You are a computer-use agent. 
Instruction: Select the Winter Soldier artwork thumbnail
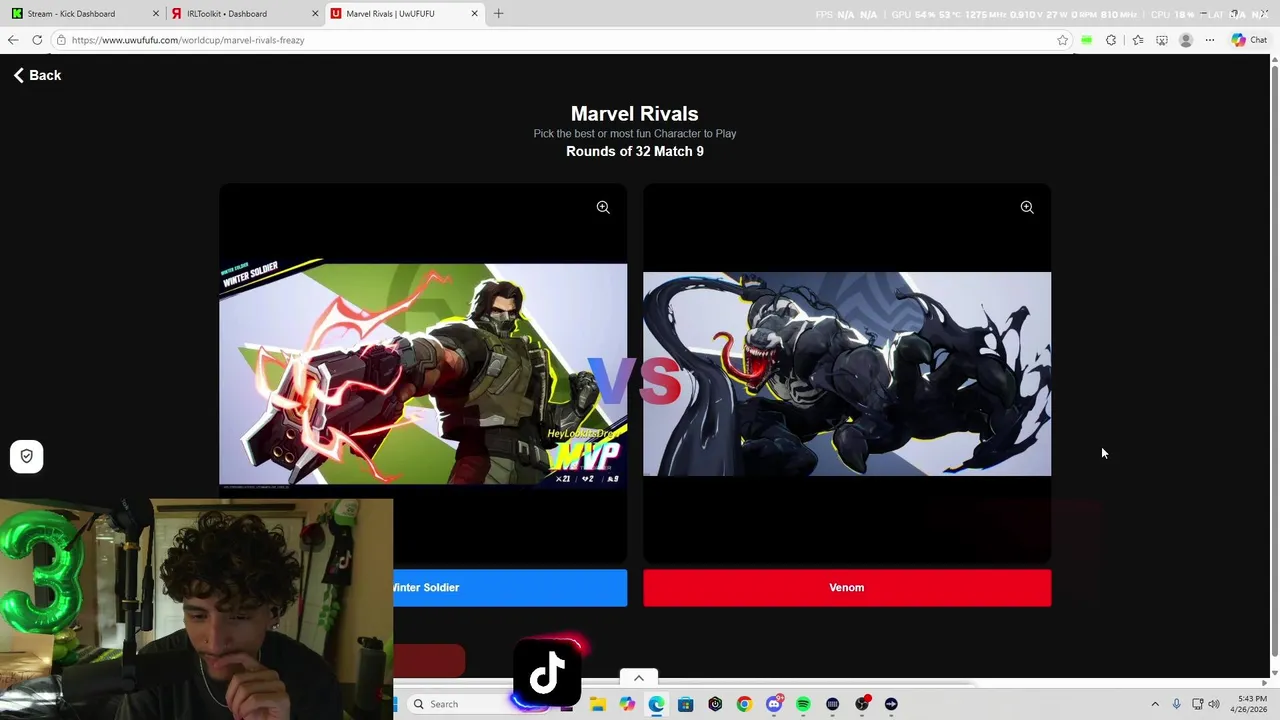click(423, 374)
